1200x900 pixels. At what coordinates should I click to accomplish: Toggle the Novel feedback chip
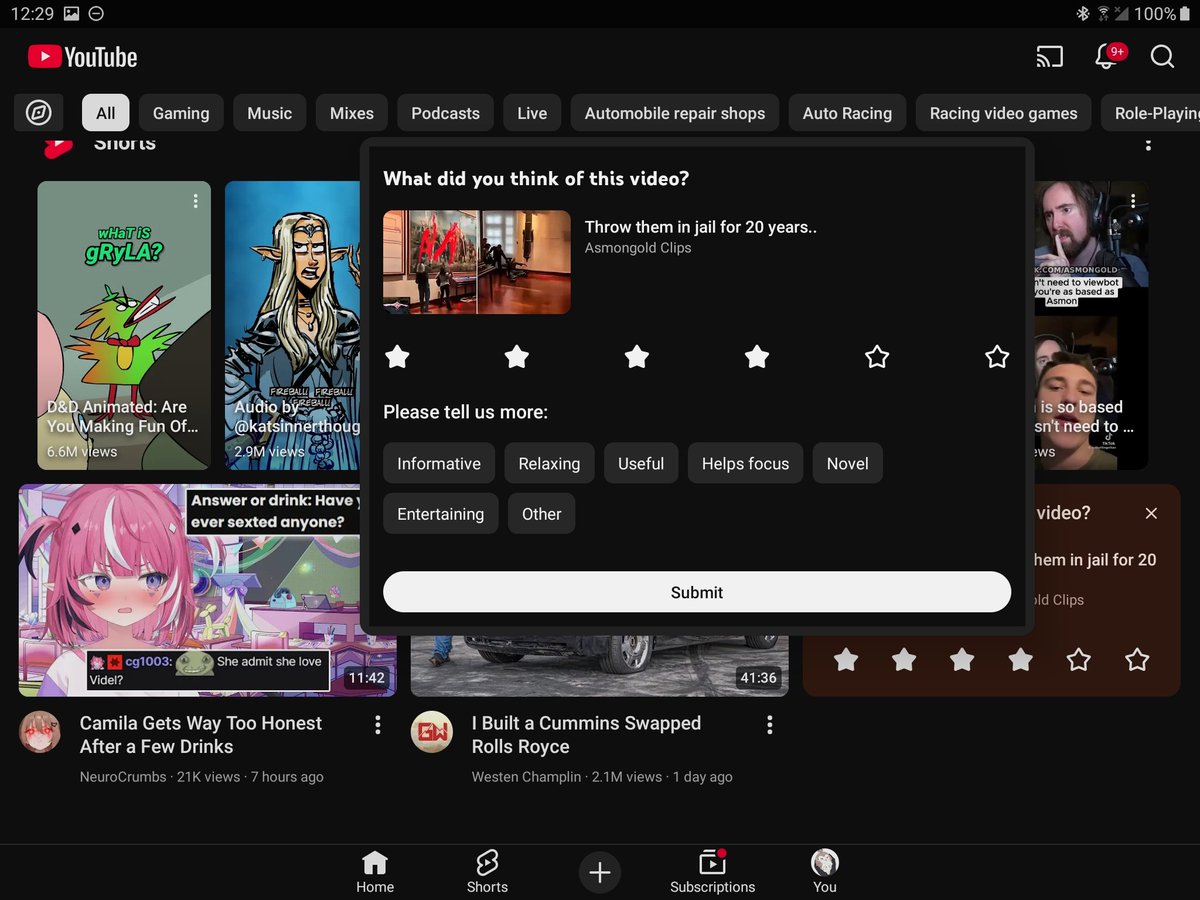click(848, 463)
